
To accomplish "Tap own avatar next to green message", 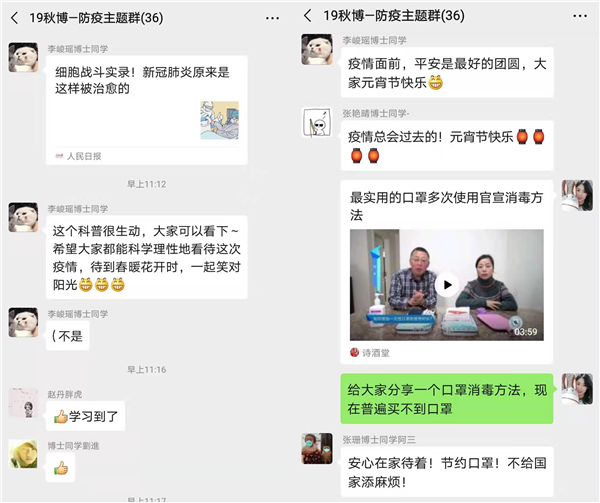I will pos(577,389).
